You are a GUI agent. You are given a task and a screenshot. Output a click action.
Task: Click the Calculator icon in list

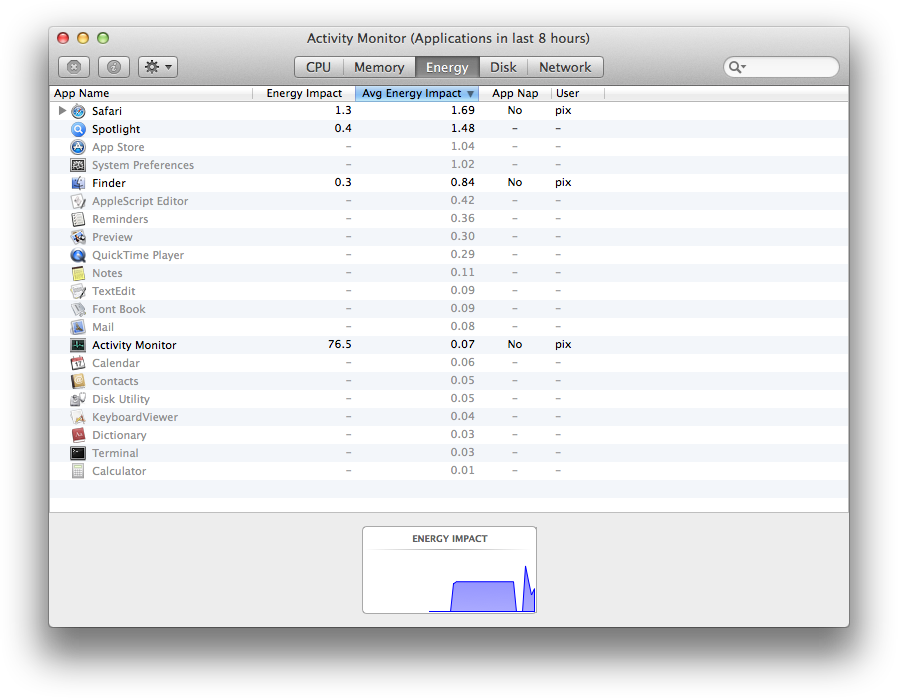point(78,471)
